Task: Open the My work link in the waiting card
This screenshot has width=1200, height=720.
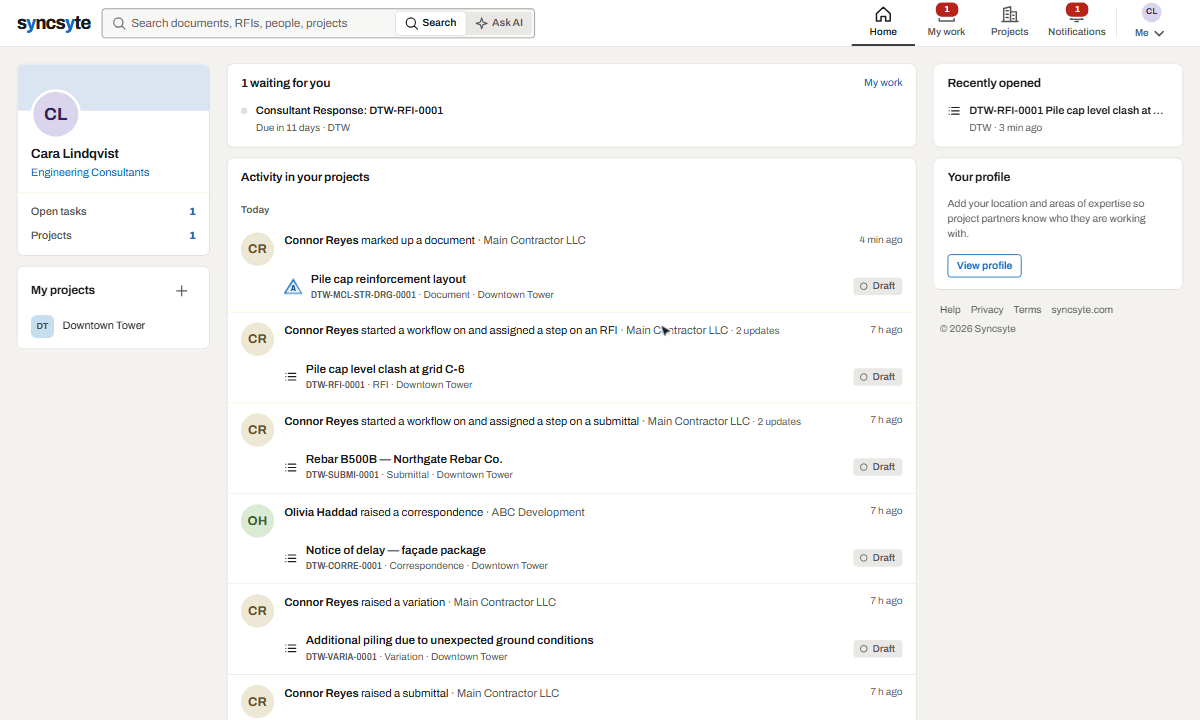Action: click(883, 83)
